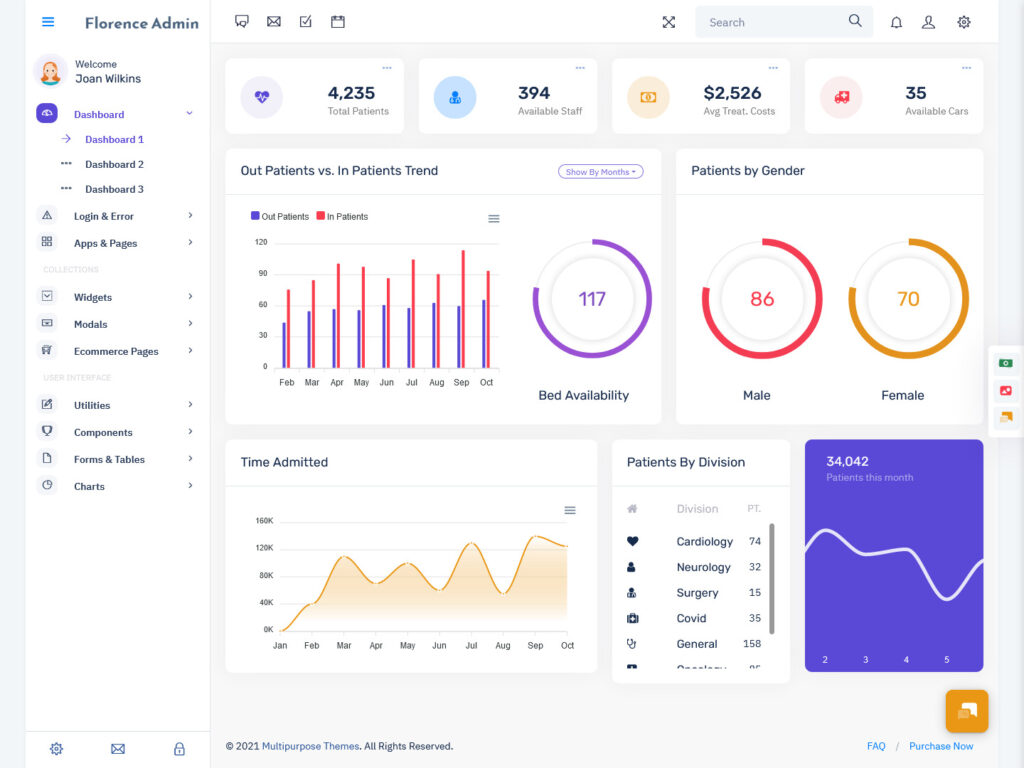The height and width of the screenshot is (768, 1024).
Task: Select Dashboard 3 in sidebar
Action: [x=114, y=189]
